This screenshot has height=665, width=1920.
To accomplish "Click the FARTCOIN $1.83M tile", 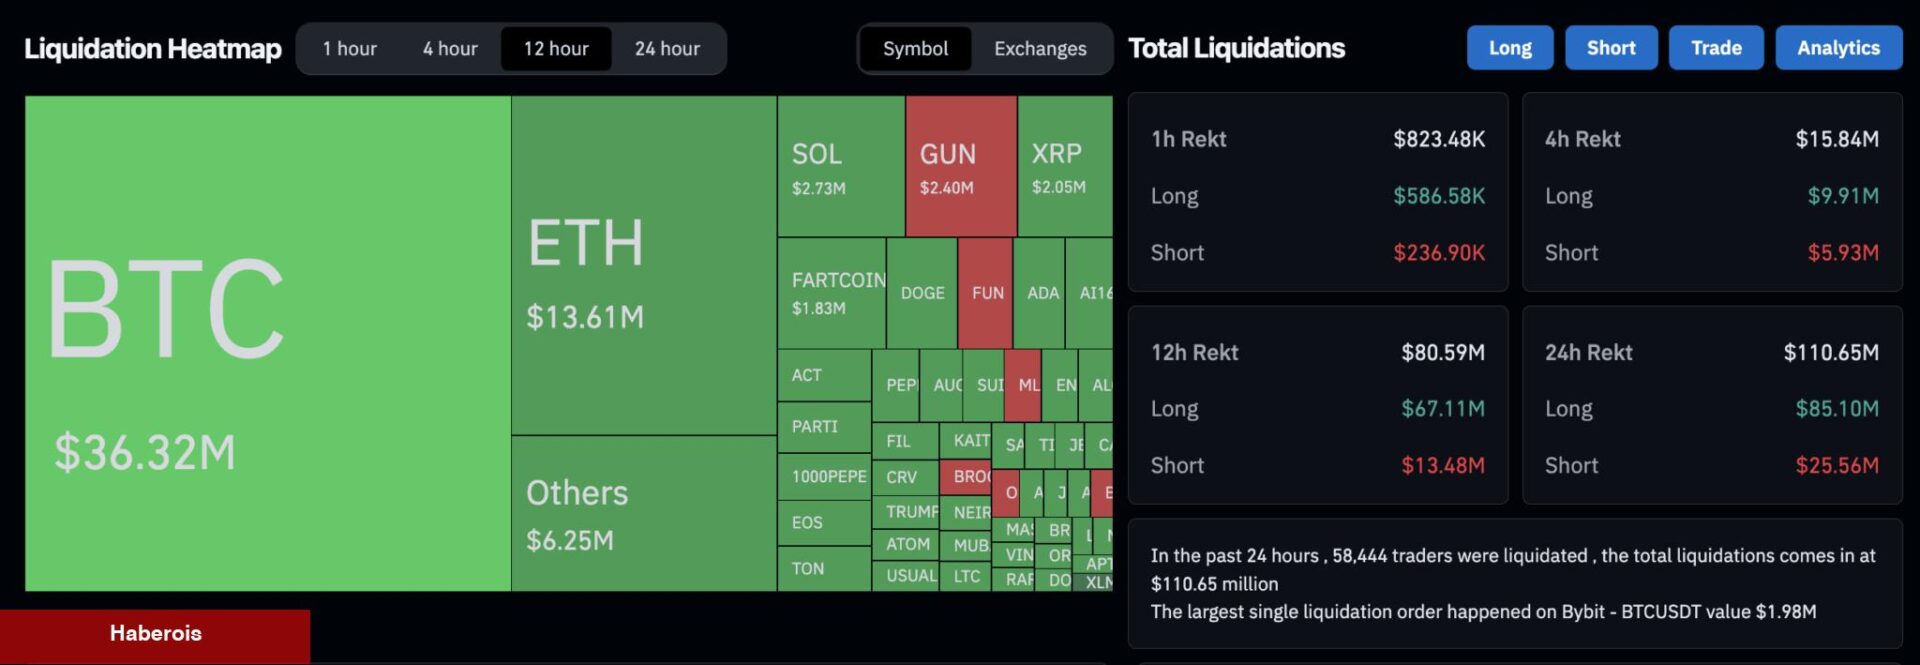I will 831,293.
